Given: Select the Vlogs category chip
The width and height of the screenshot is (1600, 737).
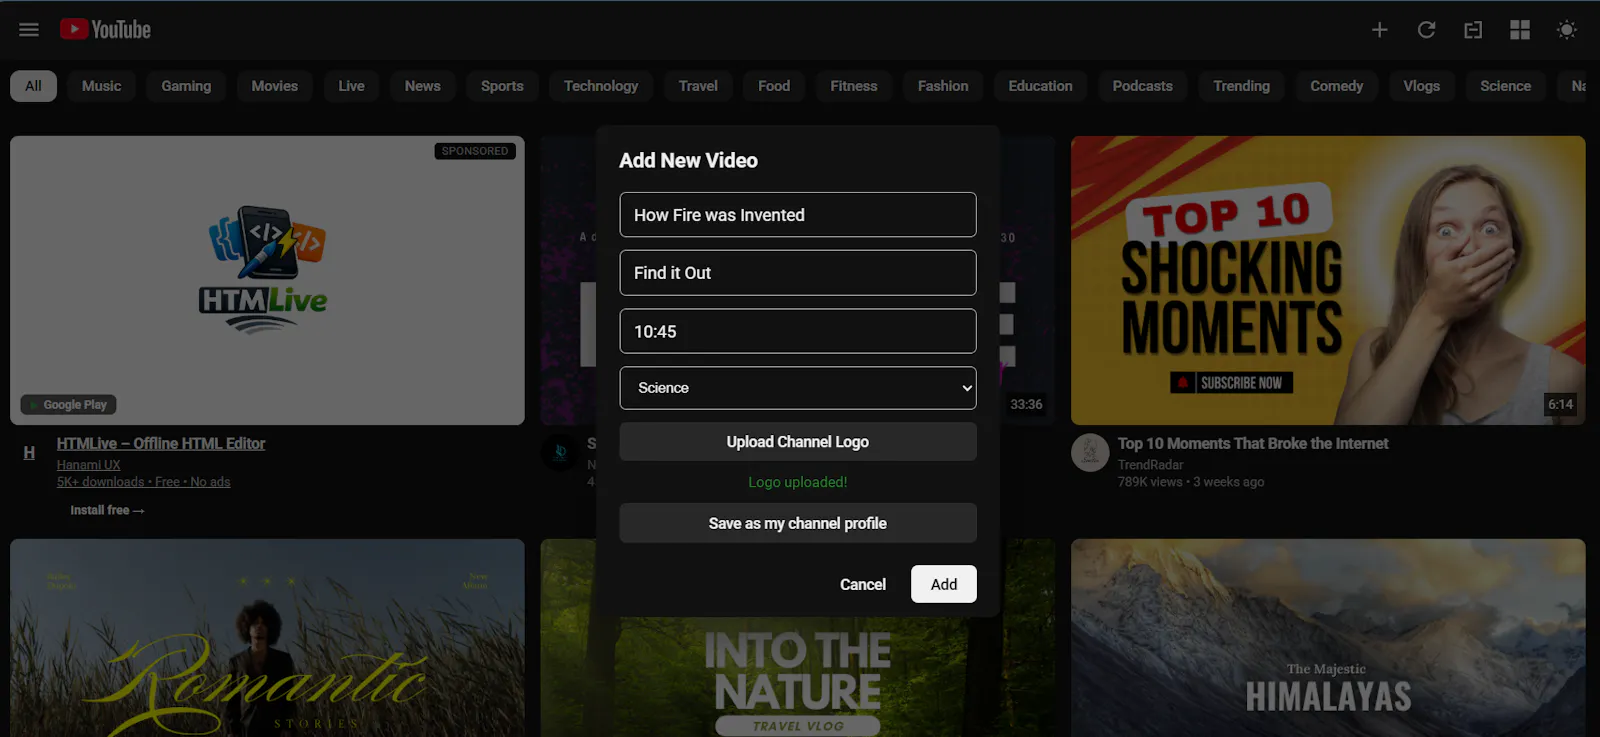Looking at the screenshot, I should pyautogui.click(x=1421, y=86).
